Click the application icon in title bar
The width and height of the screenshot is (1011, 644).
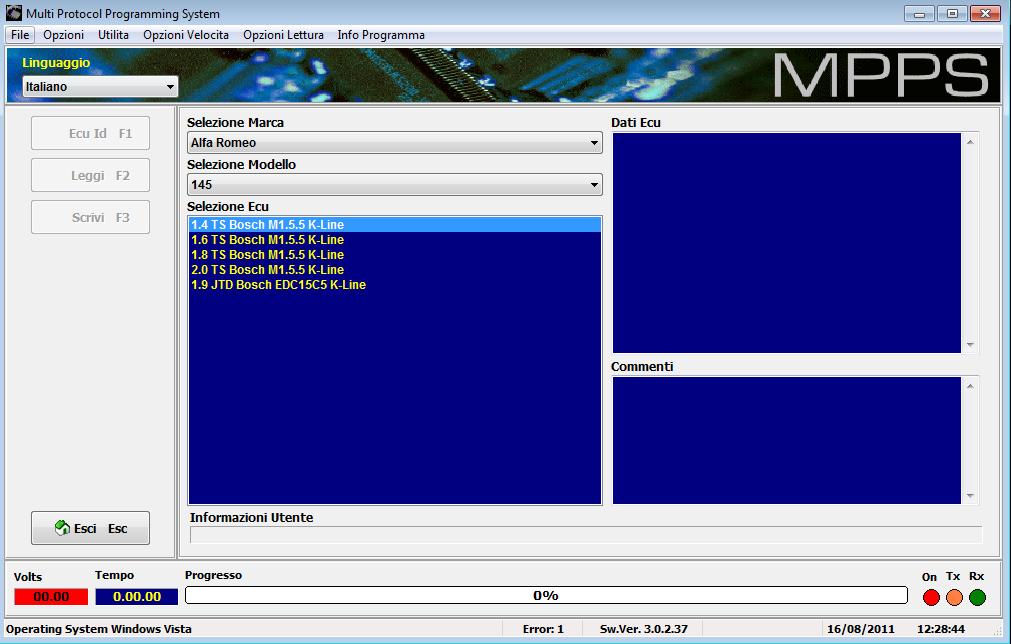click(x=14, y=13)
